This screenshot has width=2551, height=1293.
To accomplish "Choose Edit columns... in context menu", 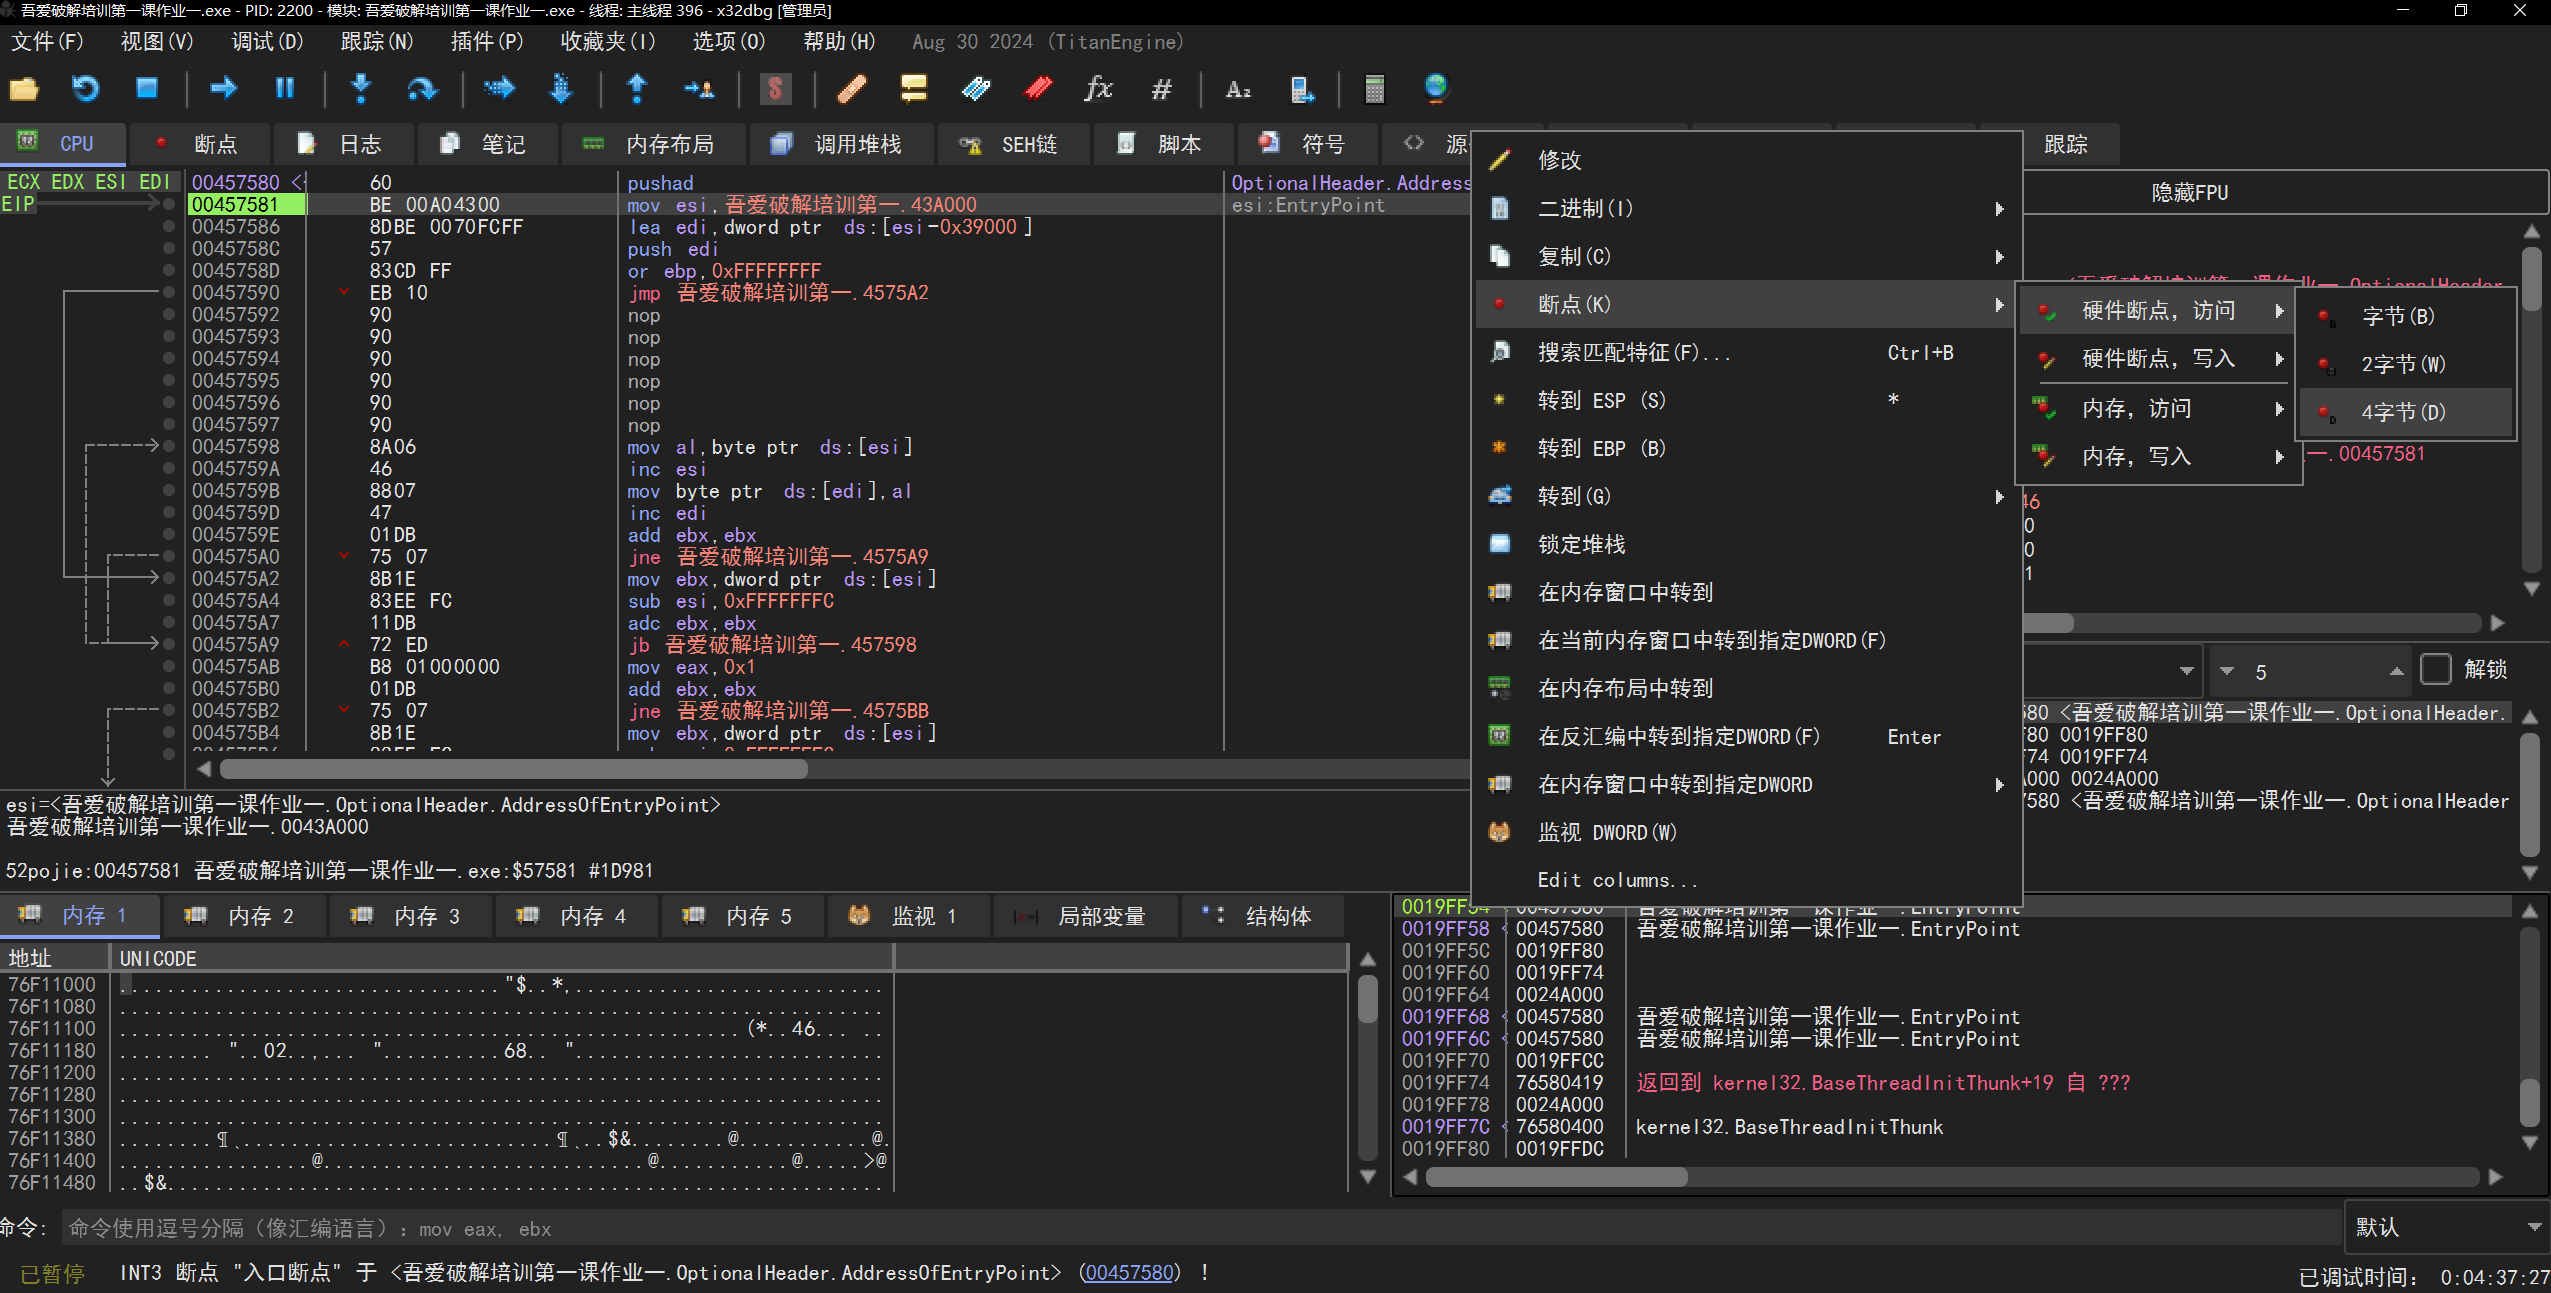I will pyautogui.click(x=1746, y=880).
